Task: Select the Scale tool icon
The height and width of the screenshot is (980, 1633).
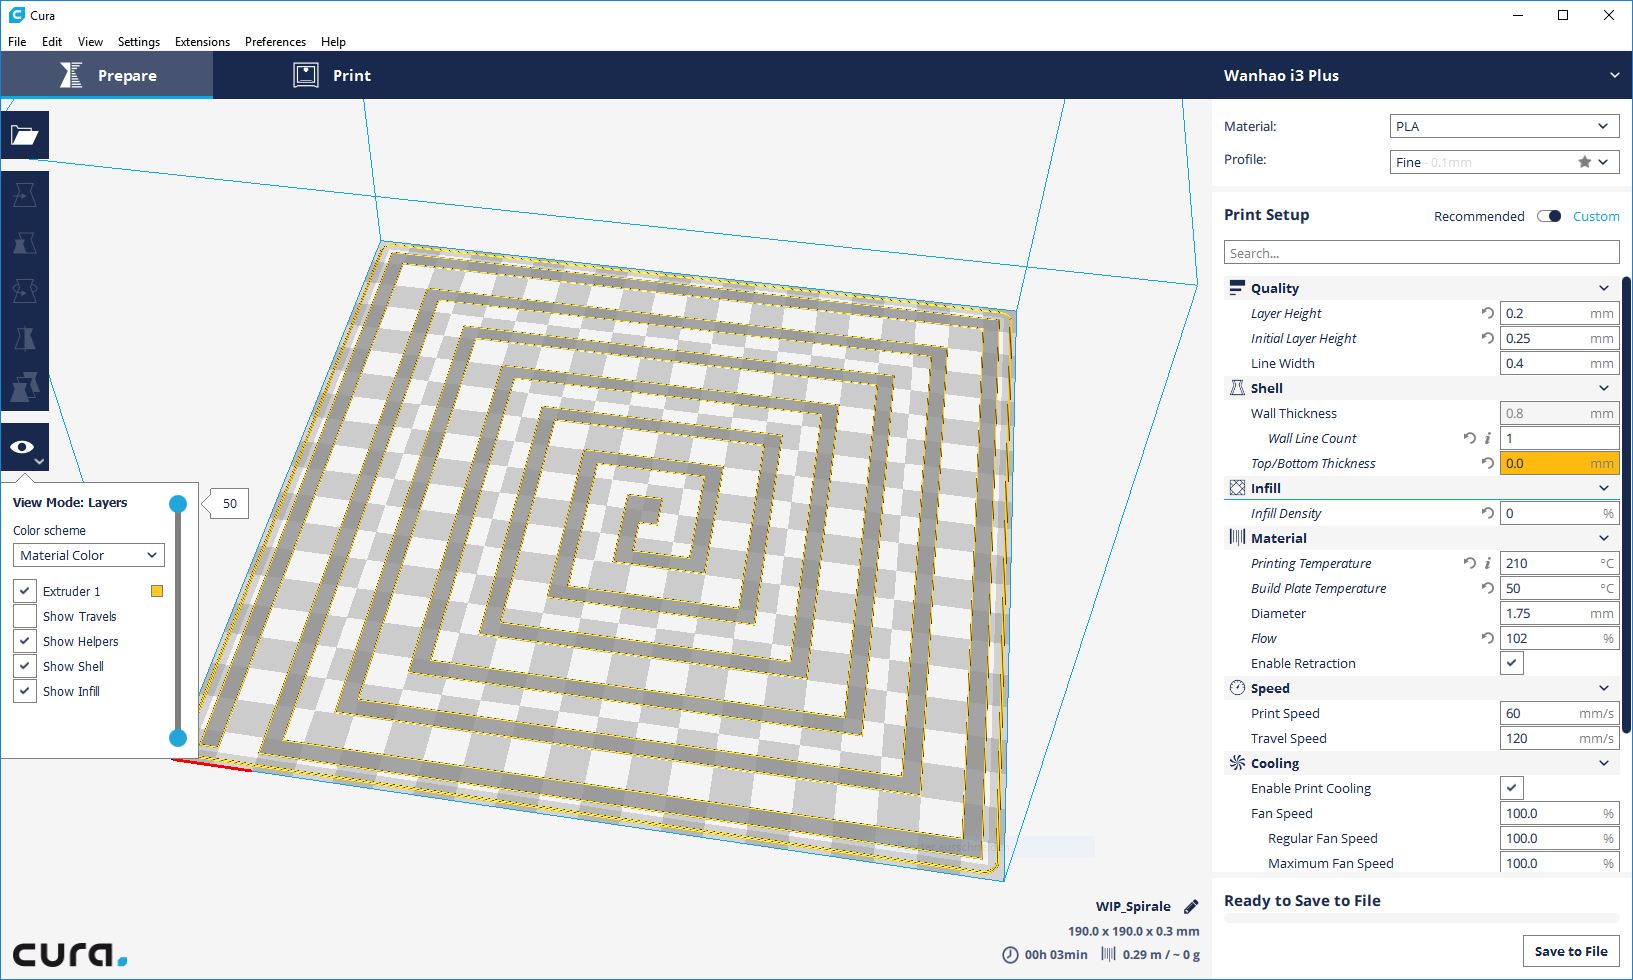Action: [25, 243]
